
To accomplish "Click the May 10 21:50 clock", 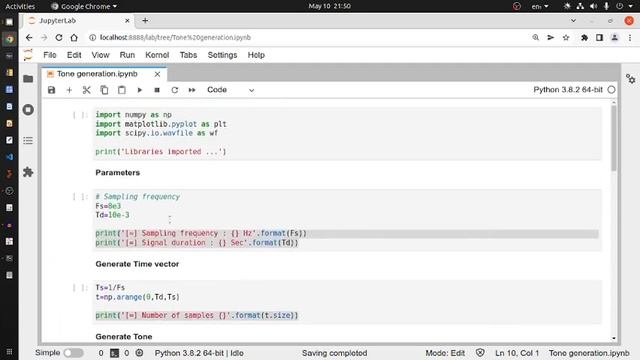I will [329, 6].
